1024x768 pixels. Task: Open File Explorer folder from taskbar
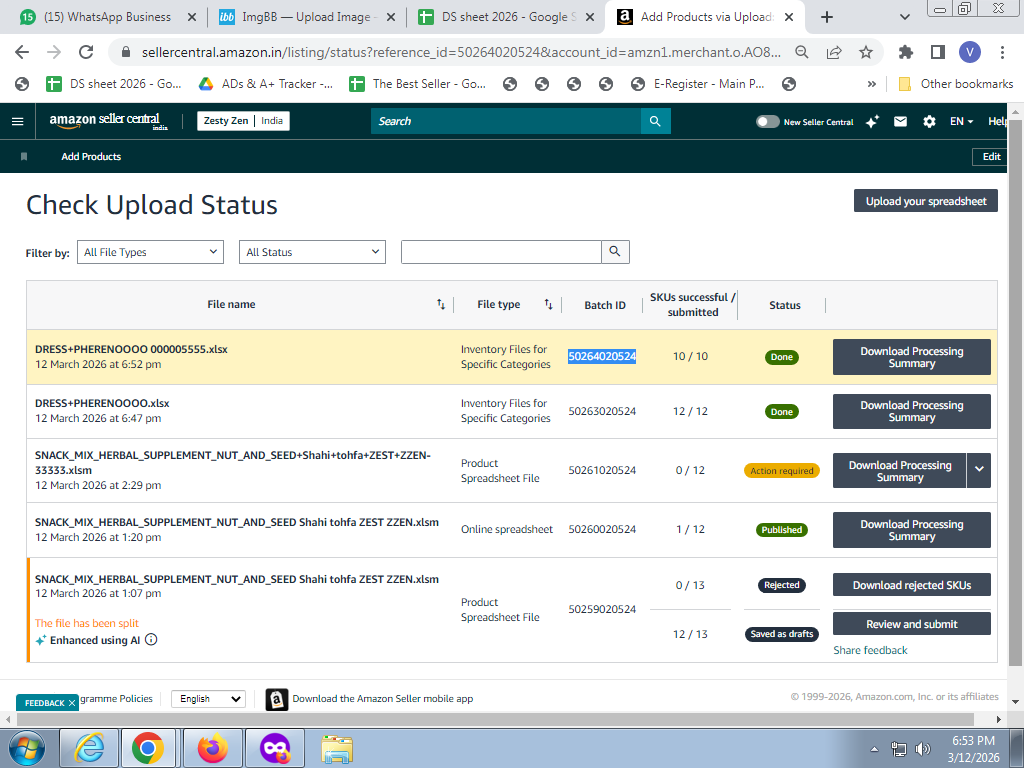(x=337, y=748)
